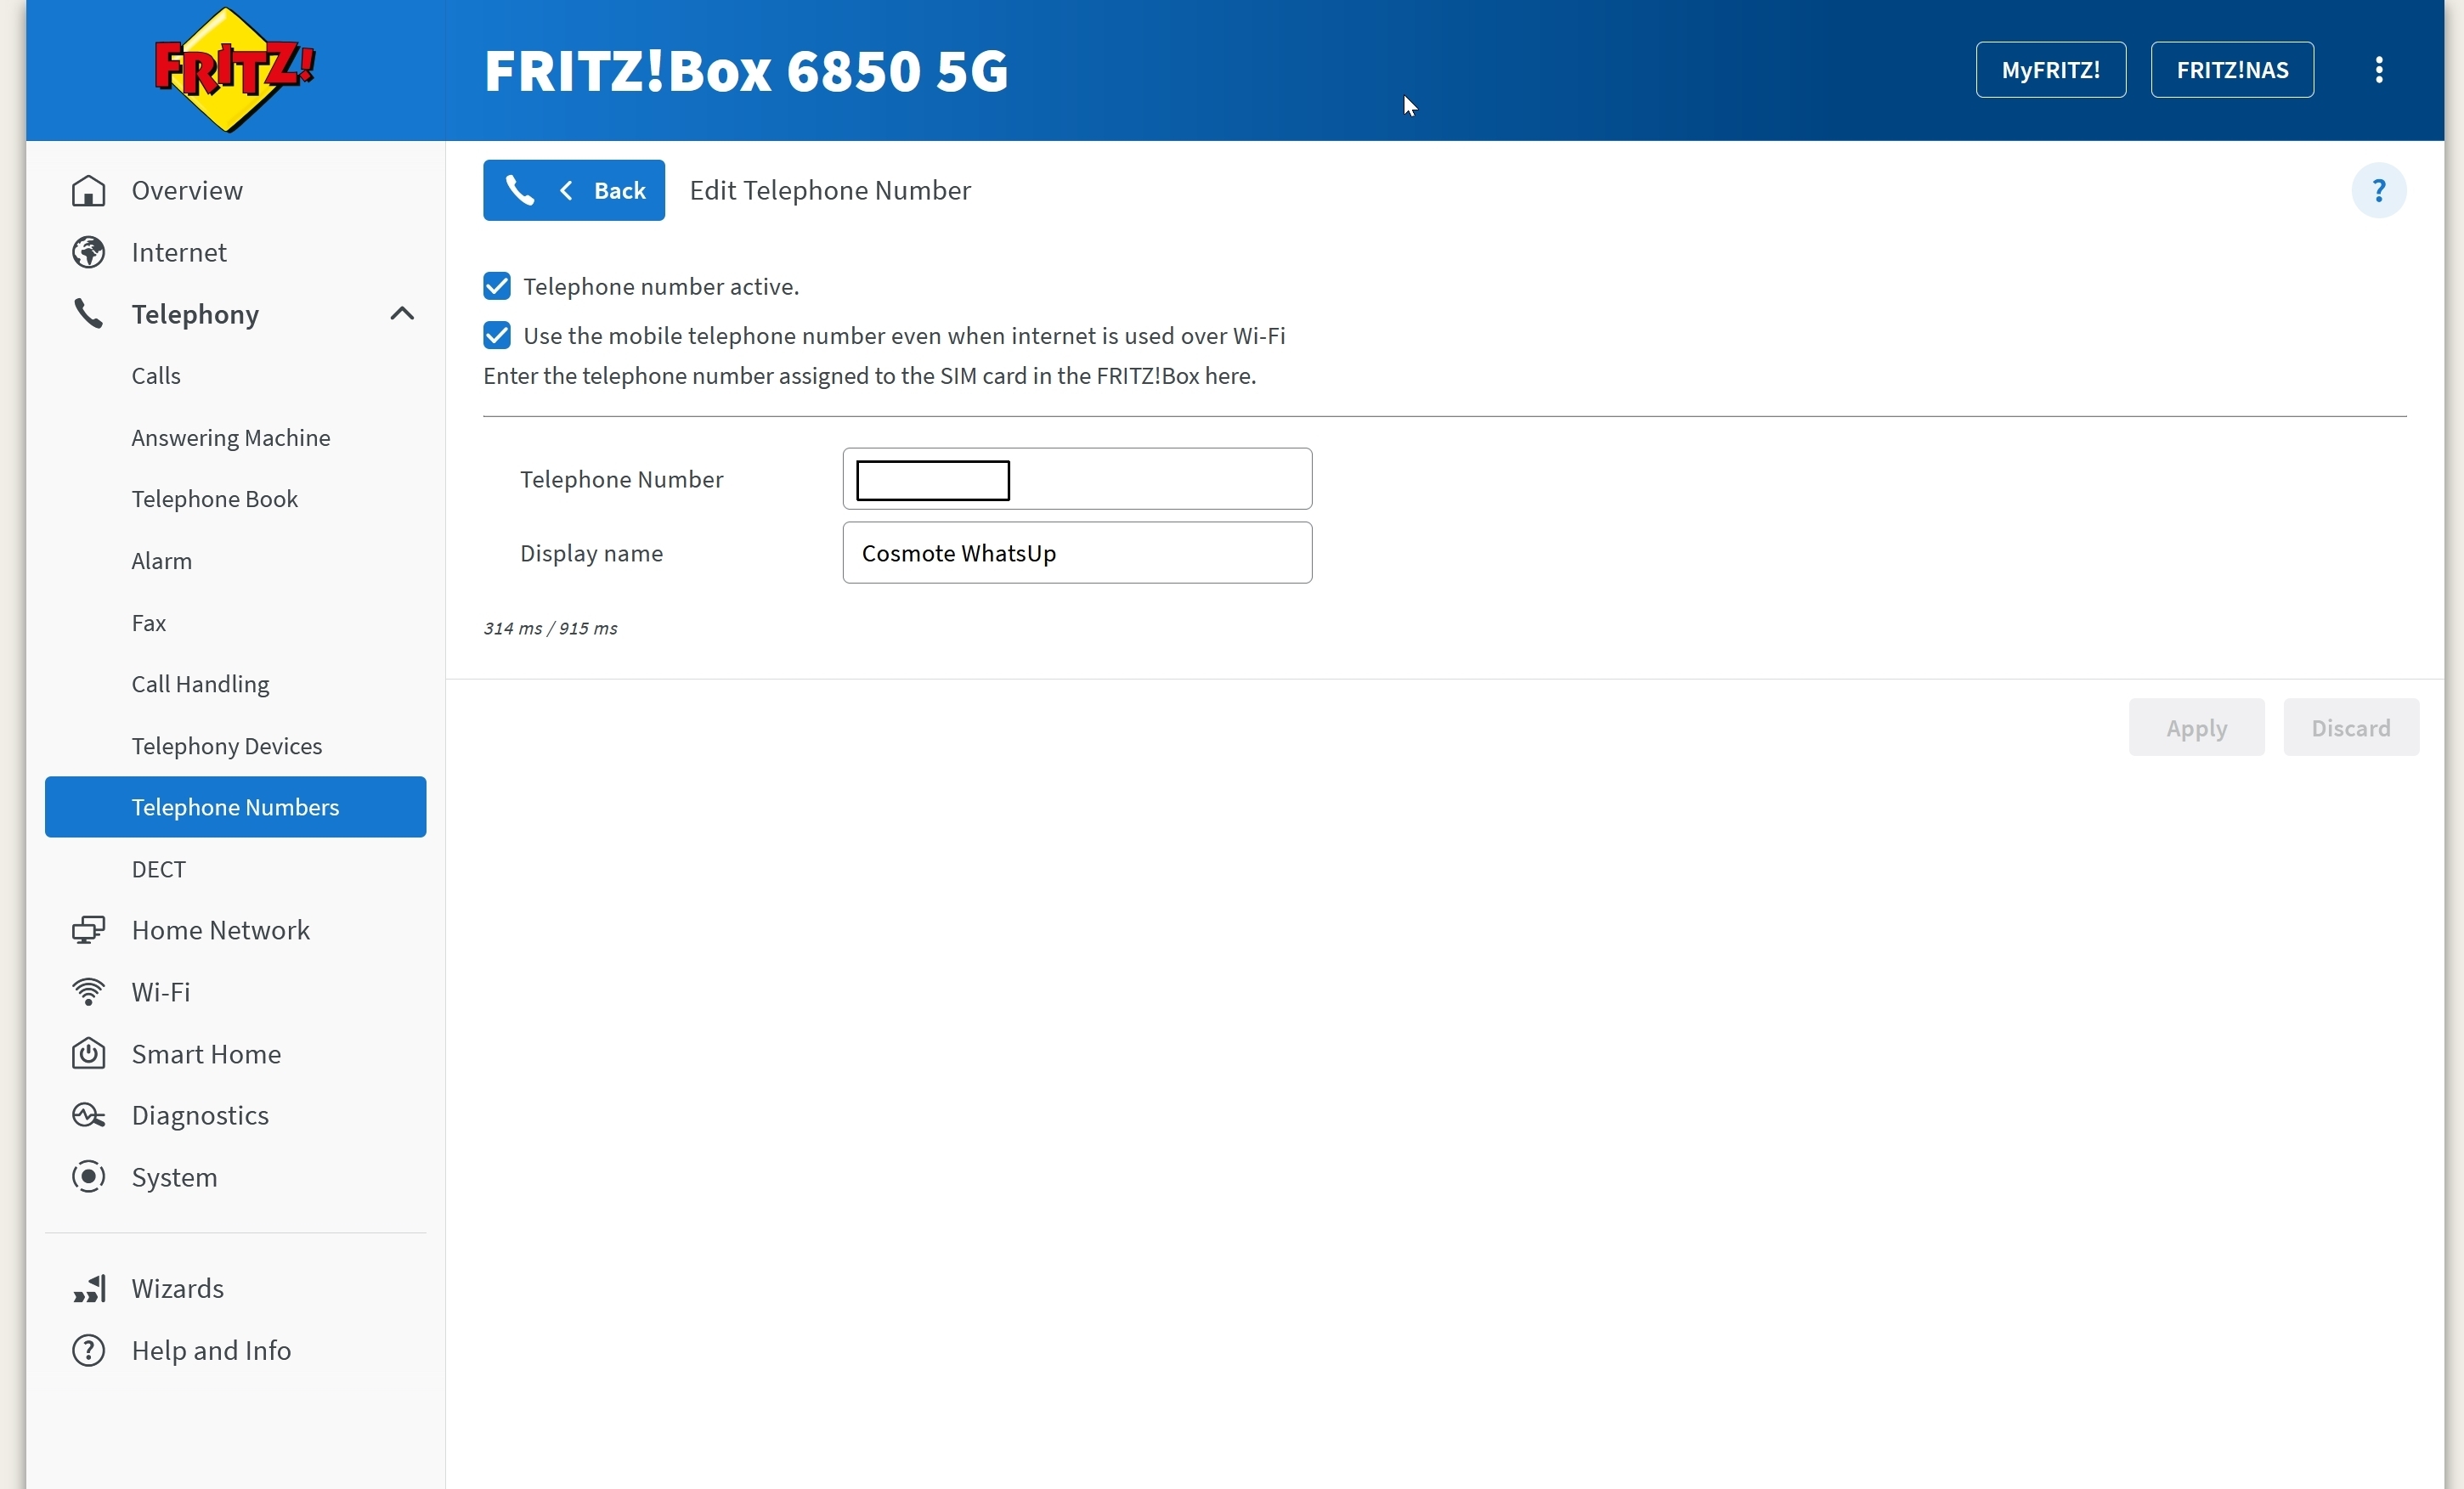The height and width of the screenshot is (1489, 2464).
Task: Click the System gear icon
Action: [x=89, y=1177]
